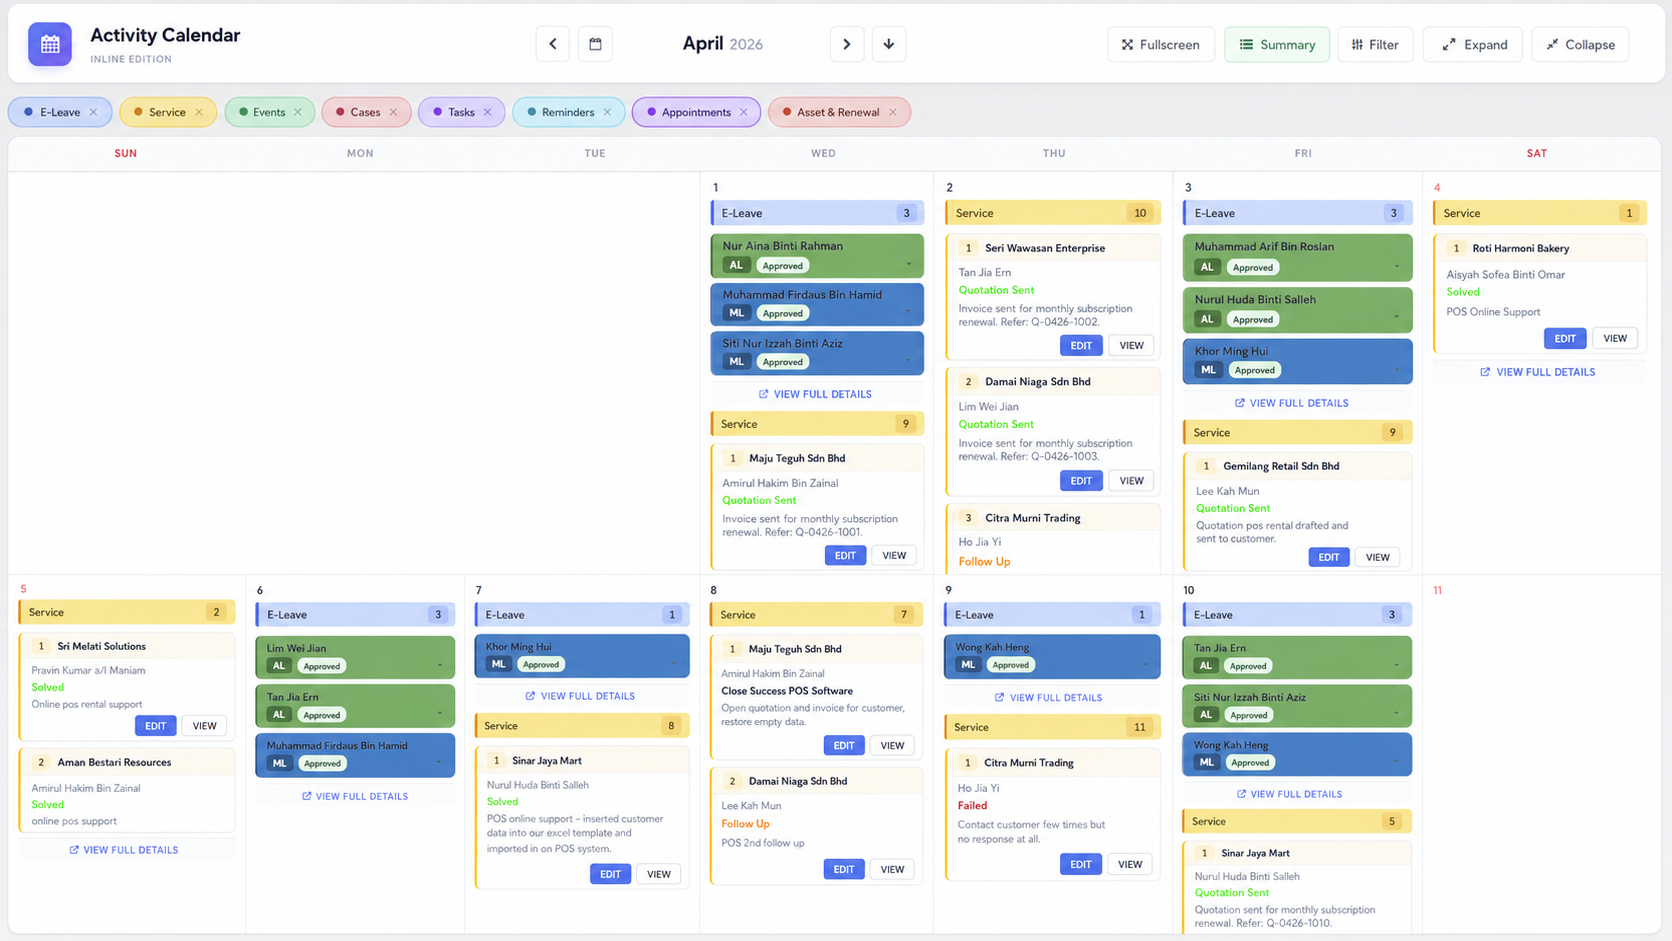
Task: Collapse the Service section on April 2
Action: coord(1052,213)
